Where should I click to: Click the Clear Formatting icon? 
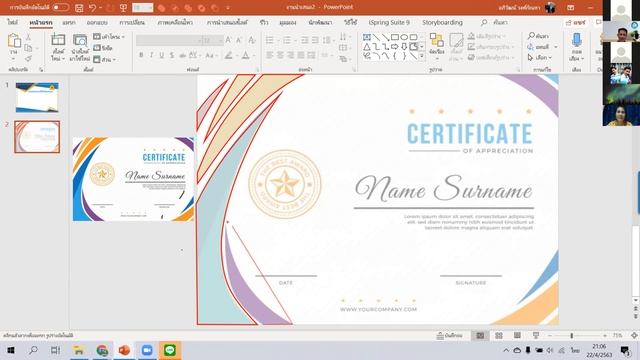click(252, 40)
